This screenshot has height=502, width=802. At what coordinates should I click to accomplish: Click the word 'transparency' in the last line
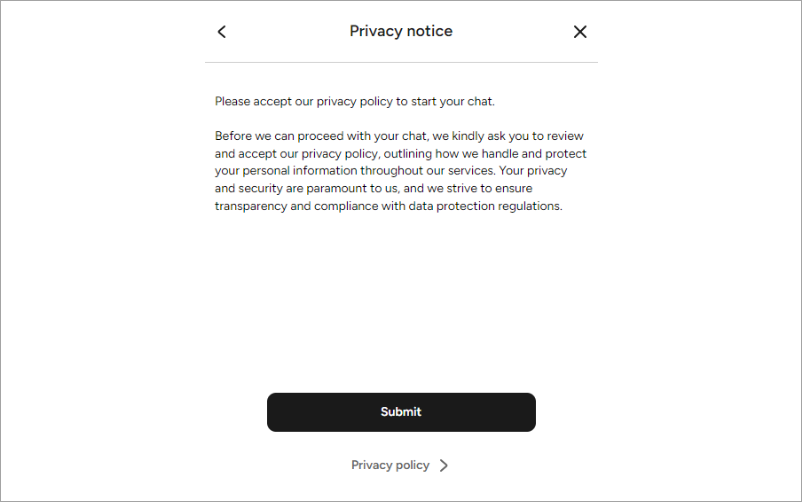pyautogui.click(x=251, y=206)
